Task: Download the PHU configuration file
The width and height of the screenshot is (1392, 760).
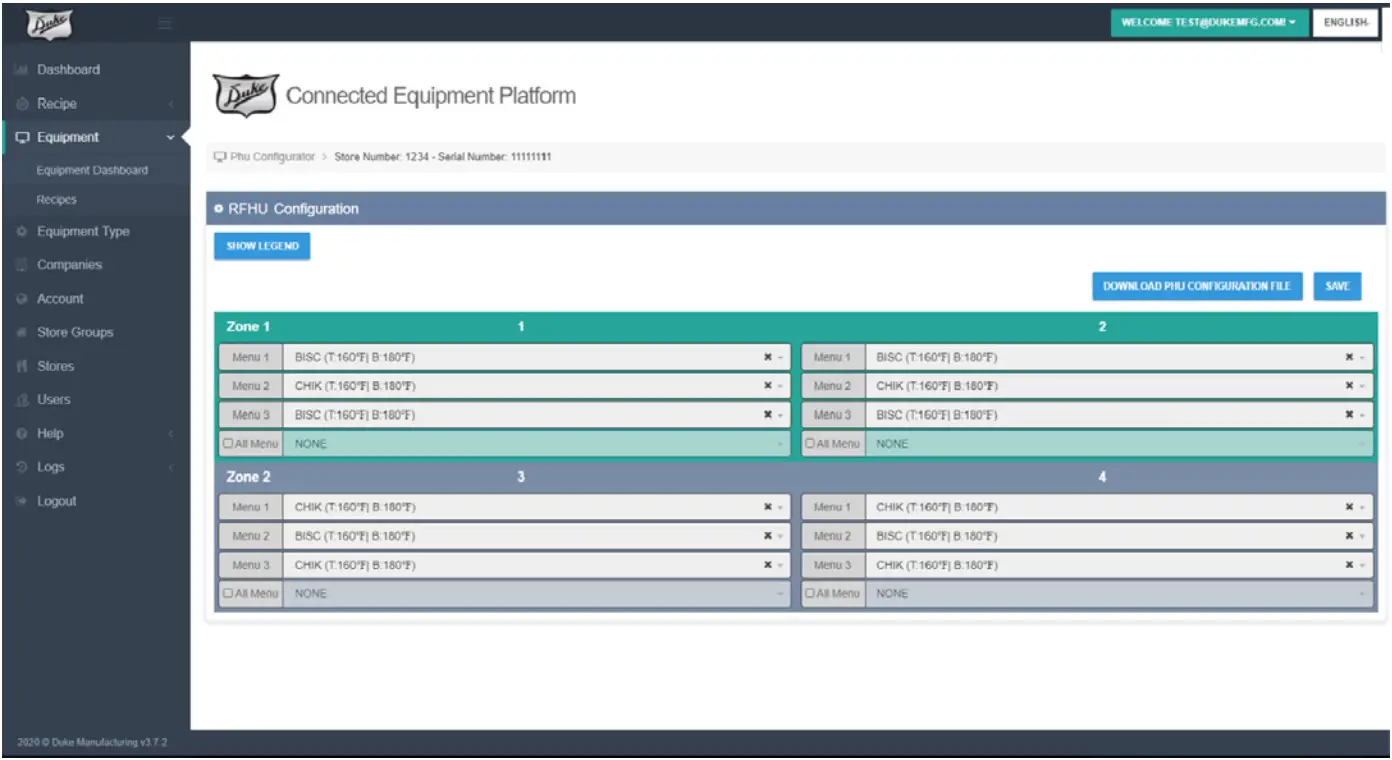Action: click(1197, 286)
